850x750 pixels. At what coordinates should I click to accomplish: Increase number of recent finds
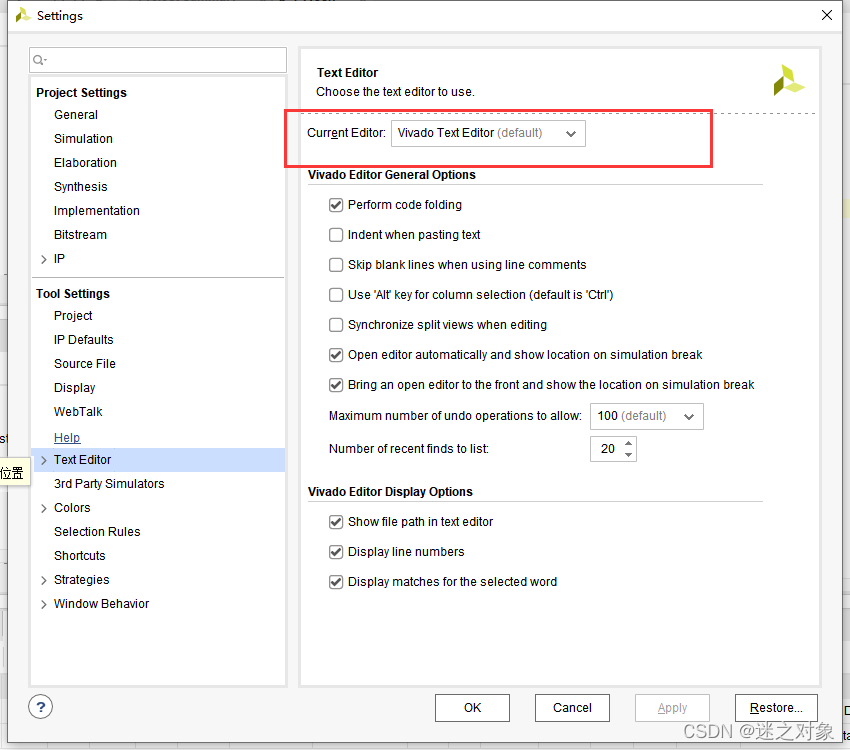[628, 443]
